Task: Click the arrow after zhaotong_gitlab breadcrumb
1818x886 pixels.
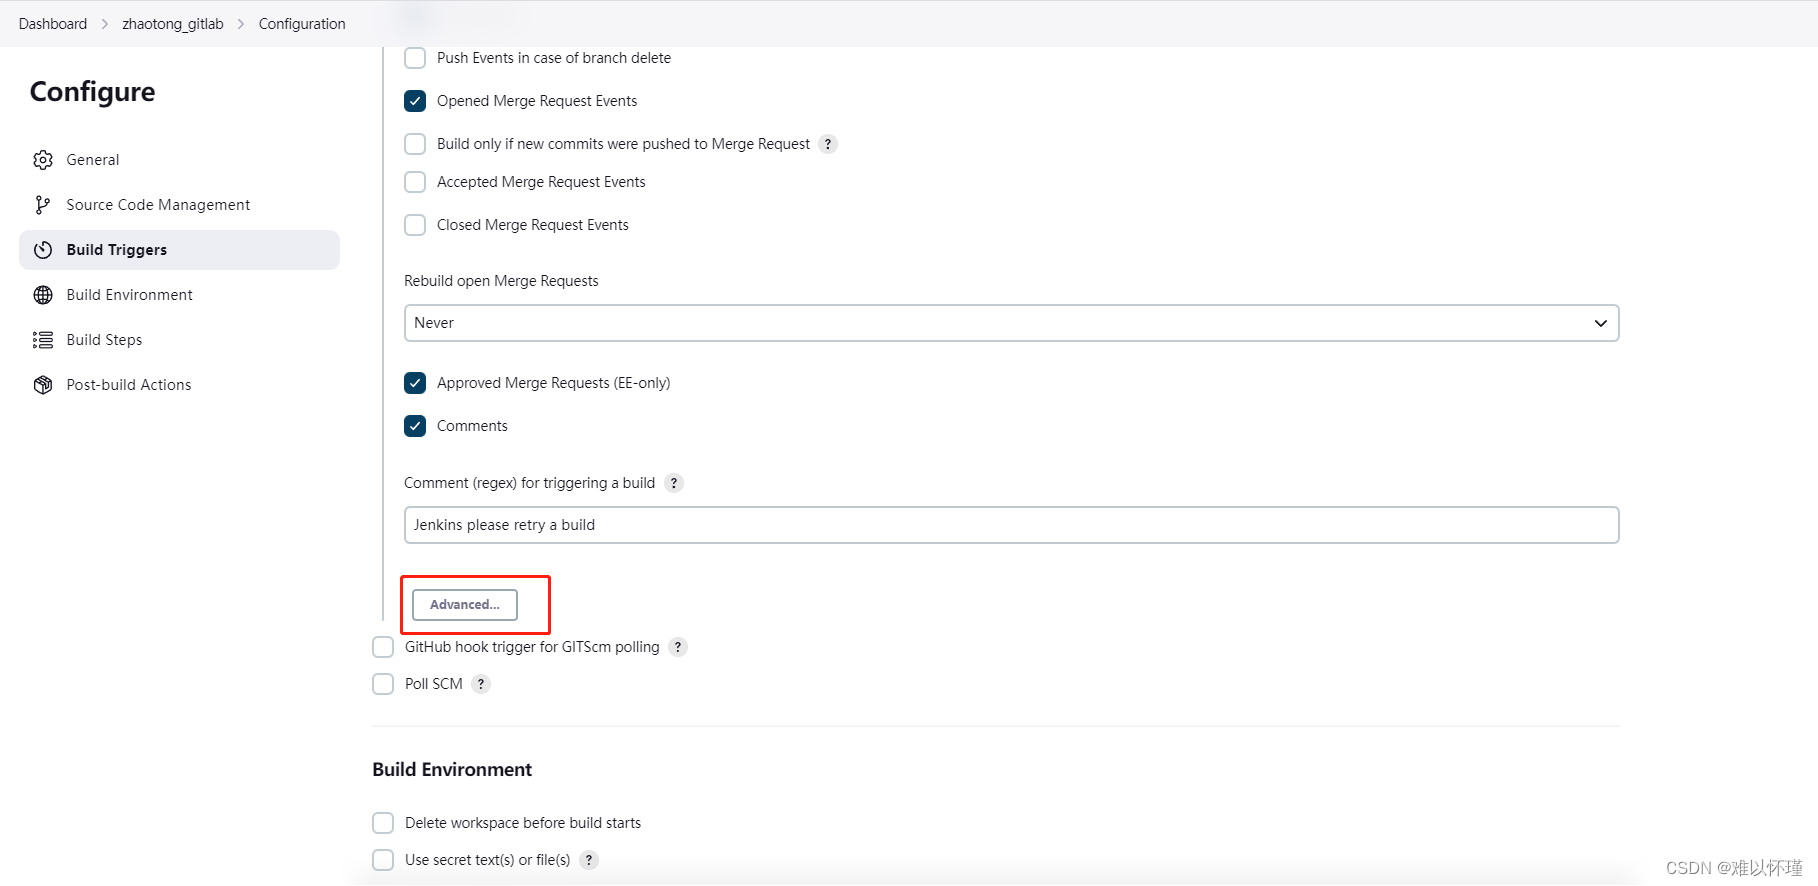Action: 241,24
